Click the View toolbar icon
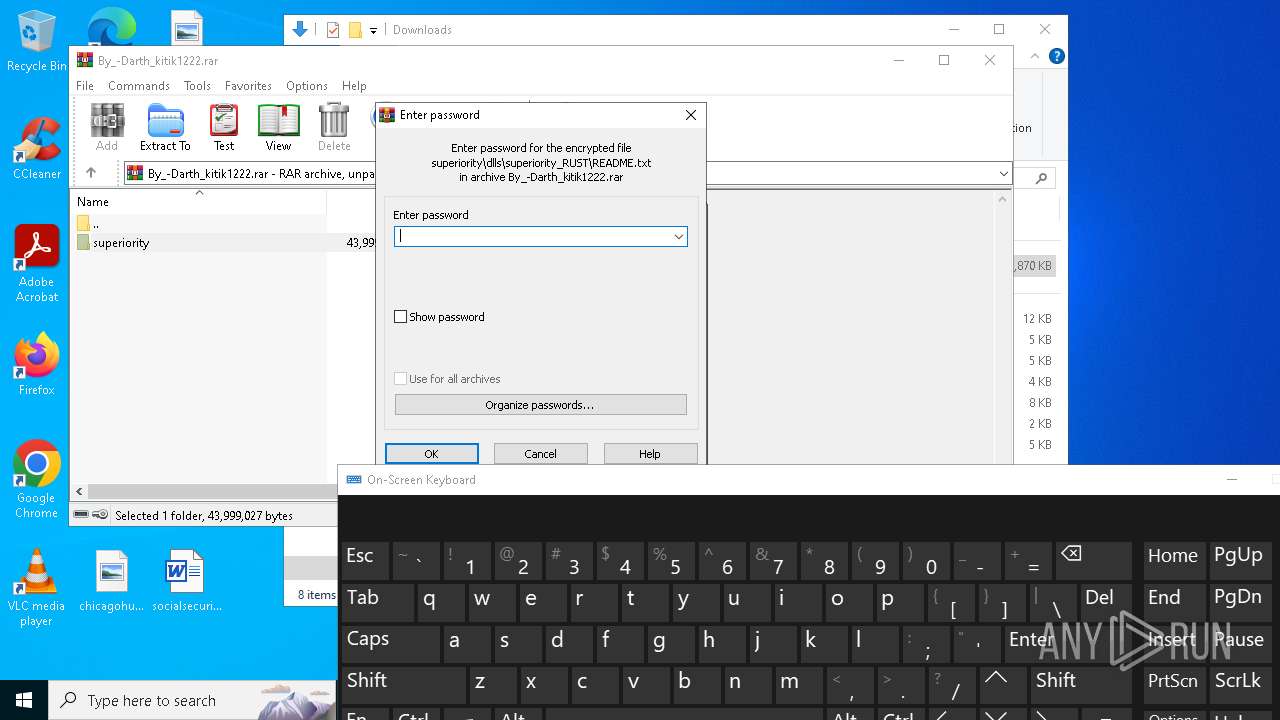 (278, 127)
